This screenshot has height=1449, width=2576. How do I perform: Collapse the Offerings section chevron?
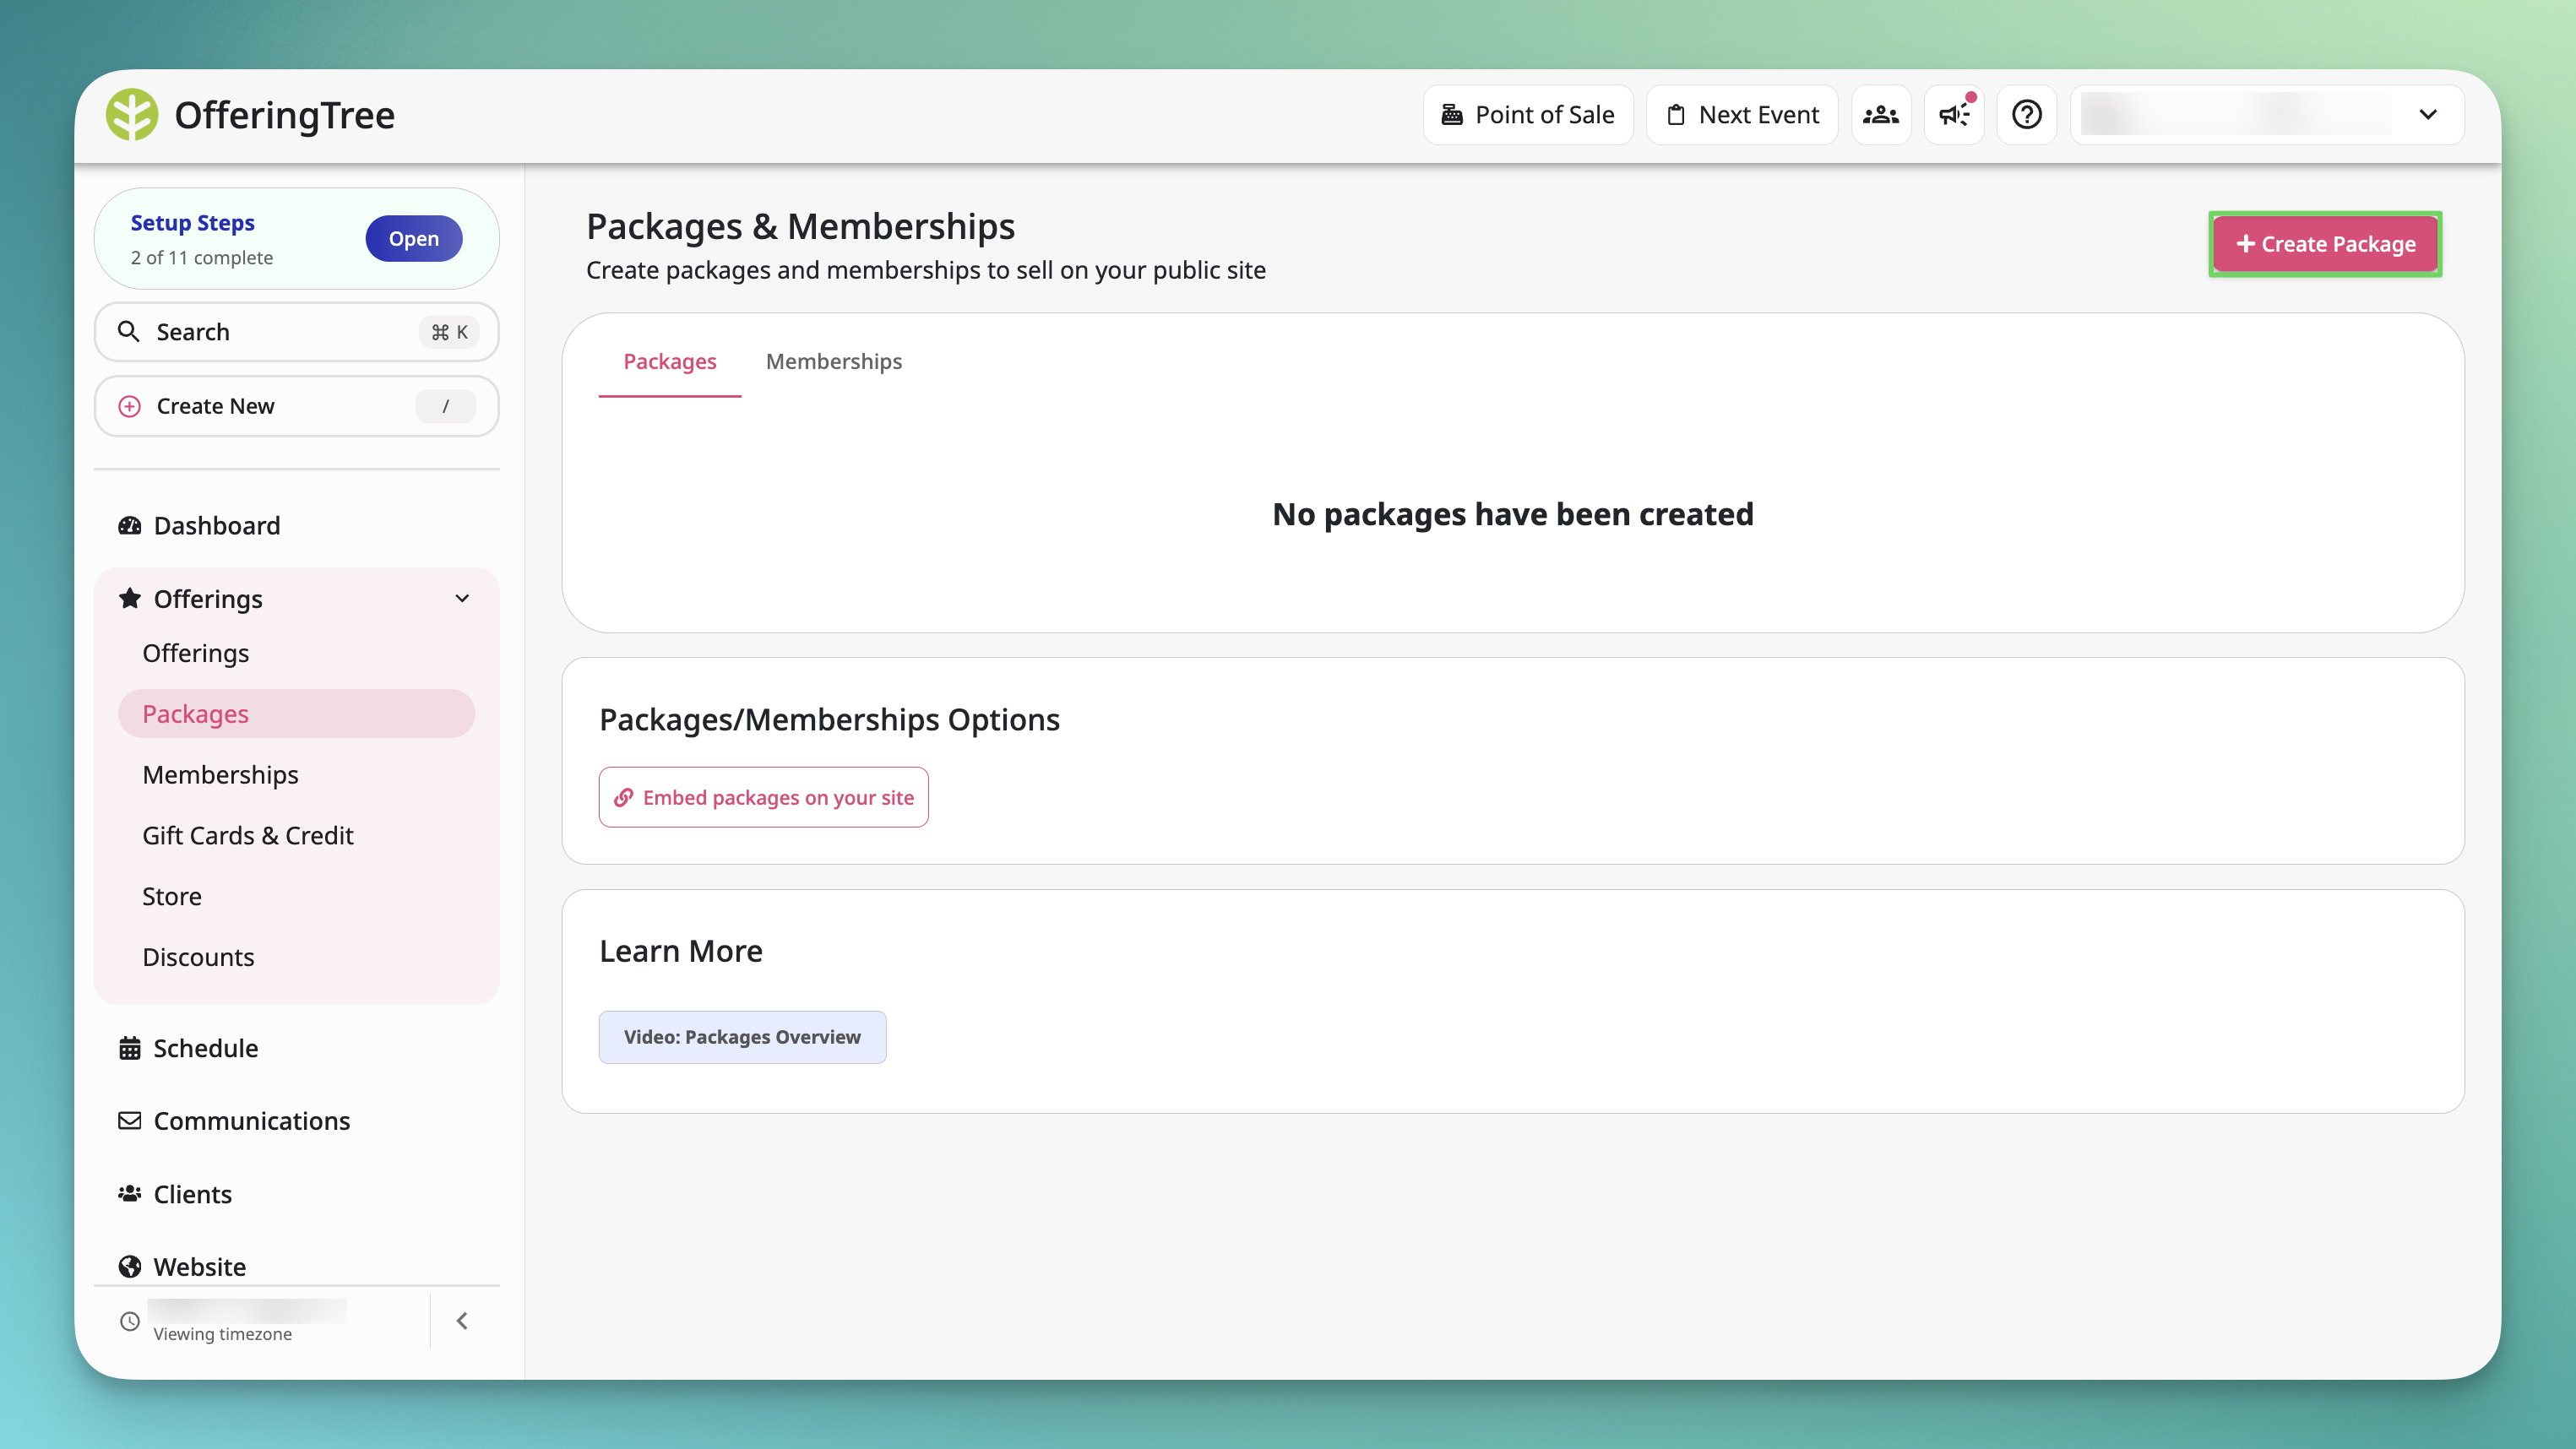[x=462, y=599]
